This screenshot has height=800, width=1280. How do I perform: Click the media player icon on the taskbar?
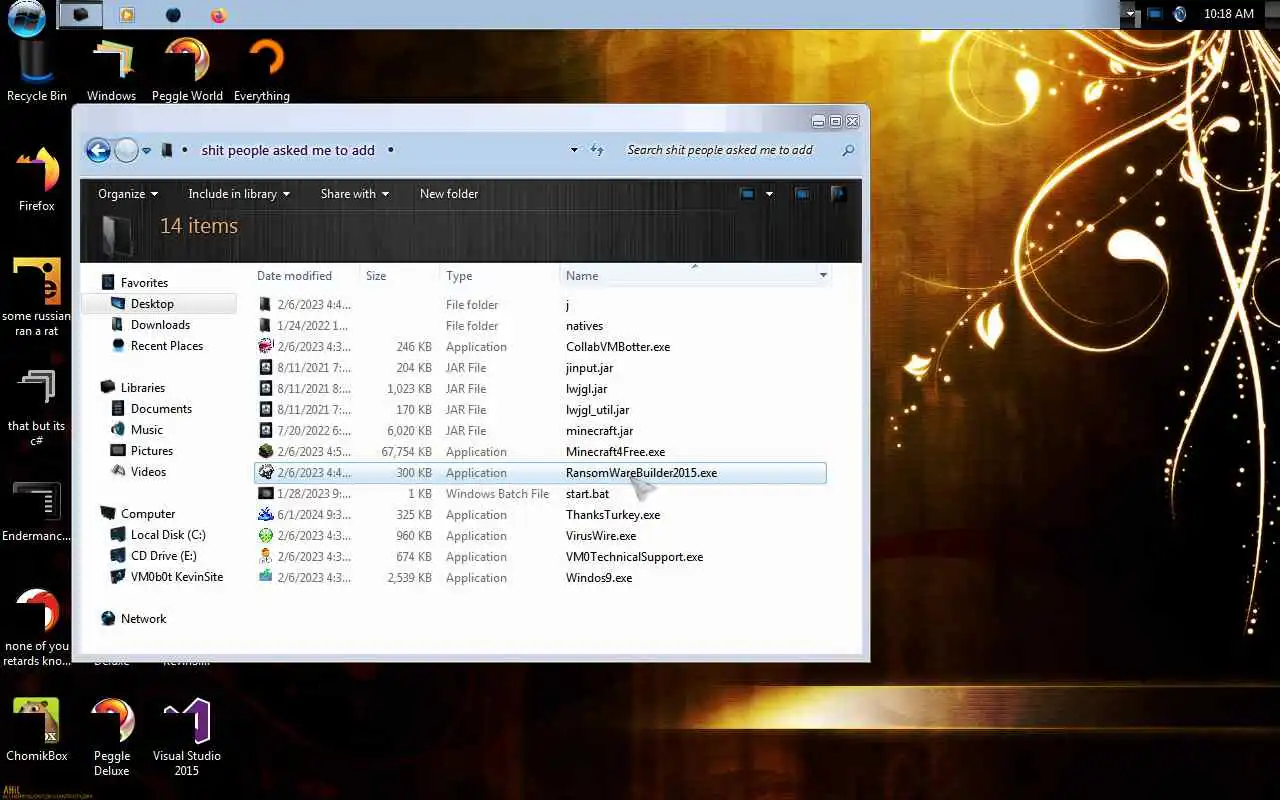[126, 15]
